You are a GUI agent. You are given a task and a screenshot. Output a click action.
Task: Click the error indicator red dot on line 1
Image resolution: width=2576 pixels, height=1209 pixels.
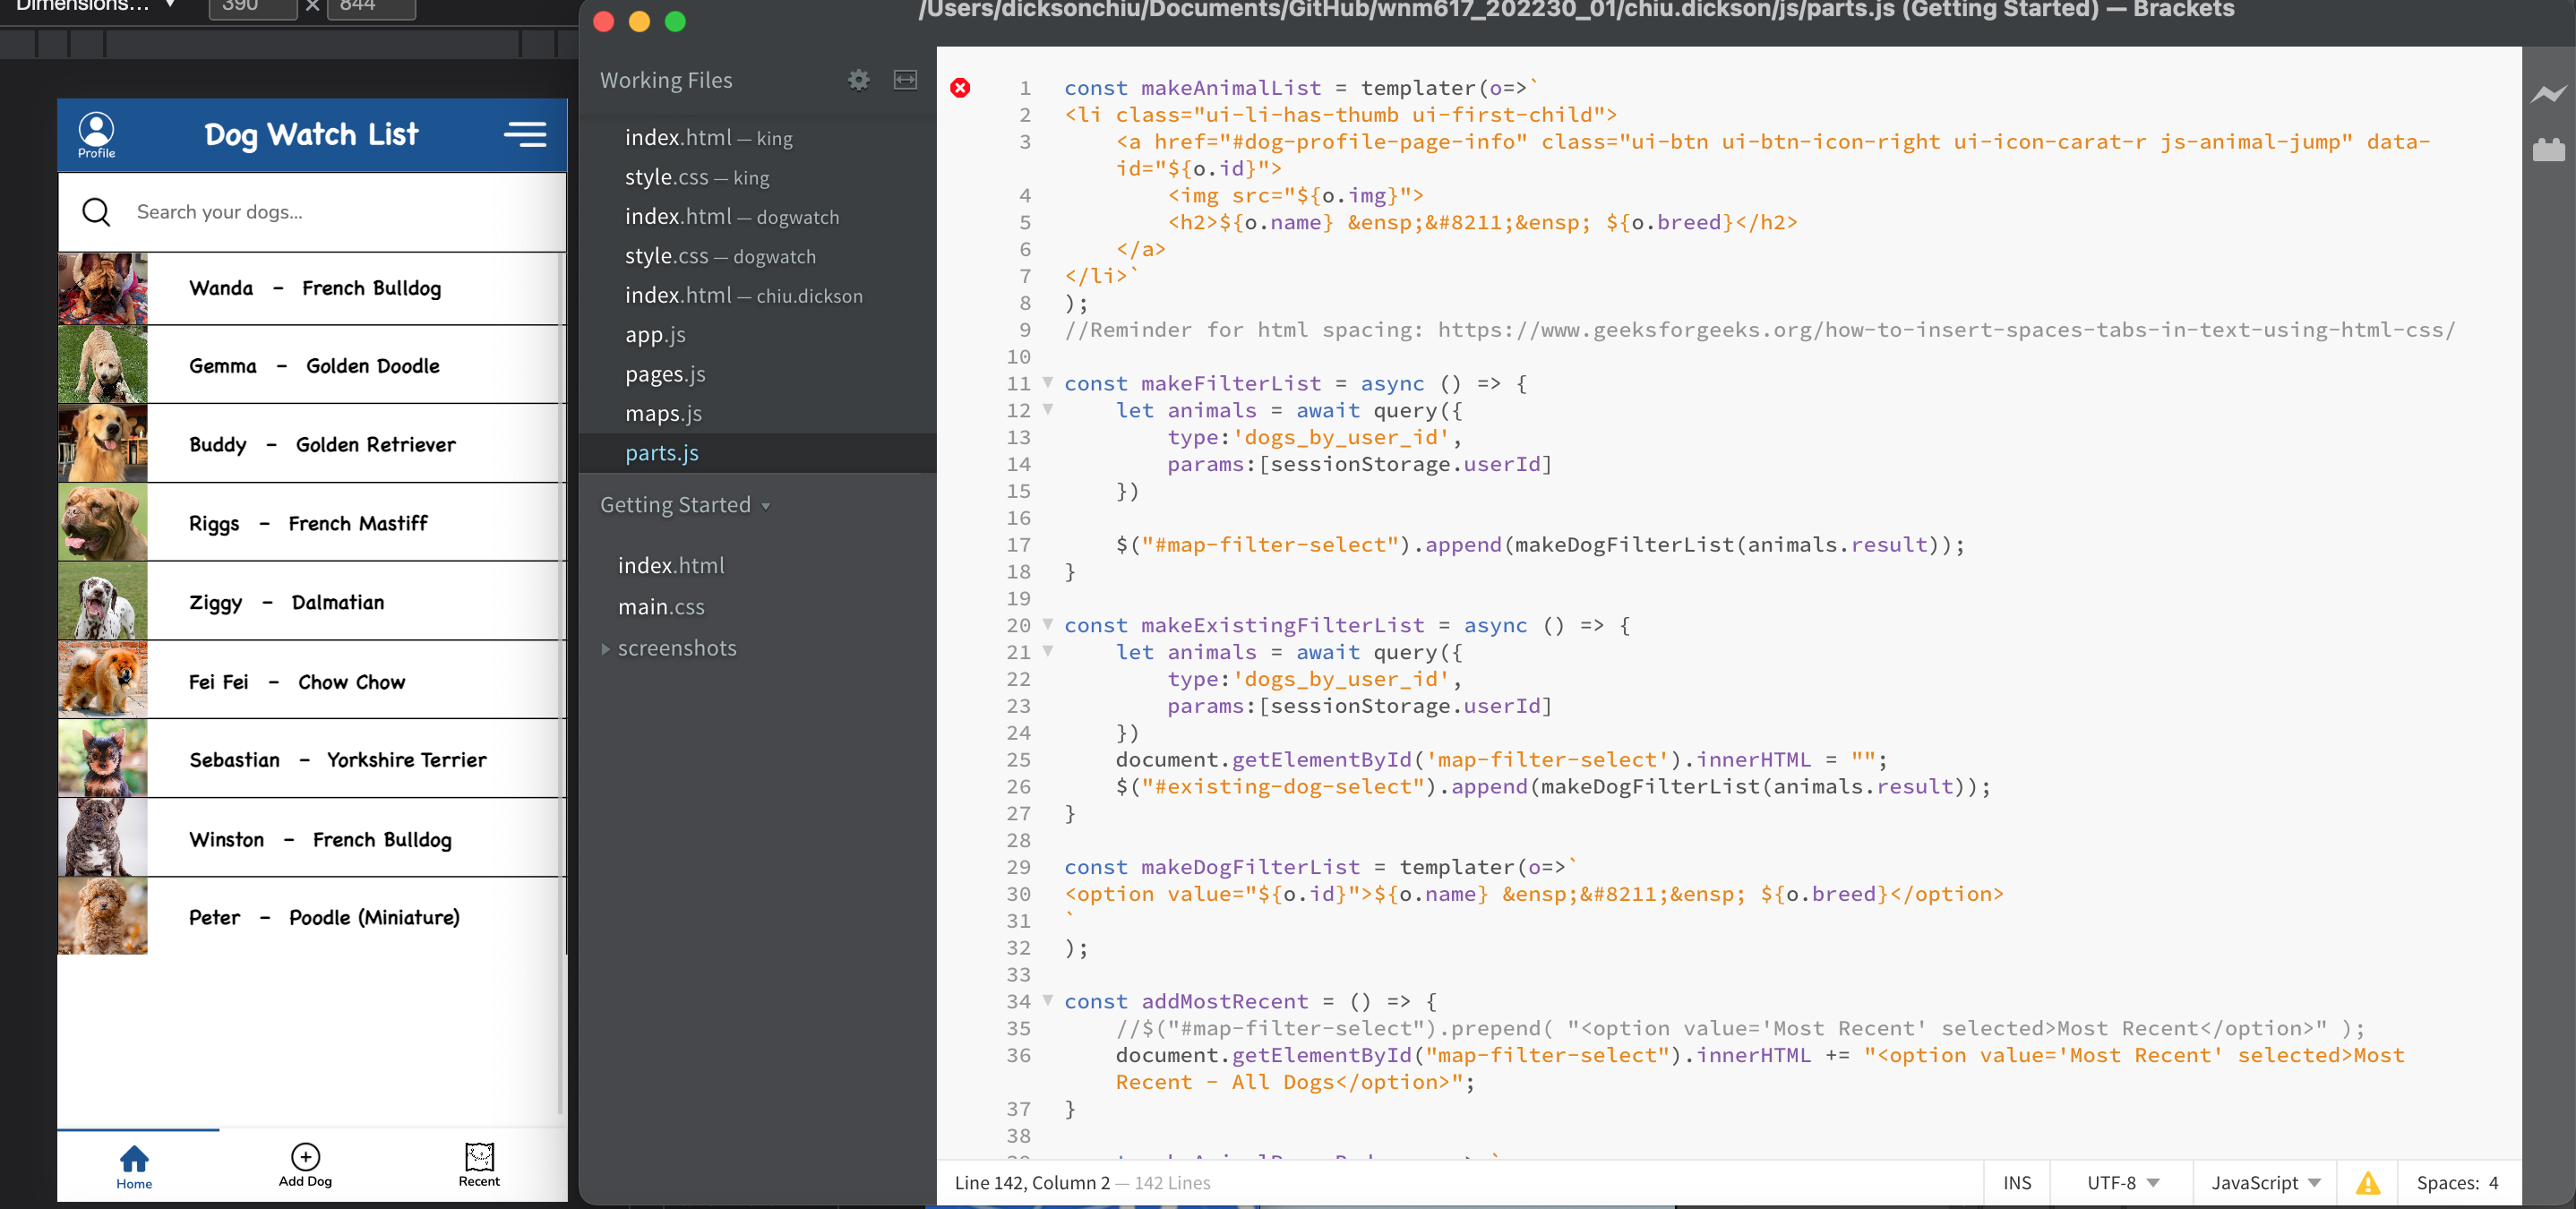961,89
